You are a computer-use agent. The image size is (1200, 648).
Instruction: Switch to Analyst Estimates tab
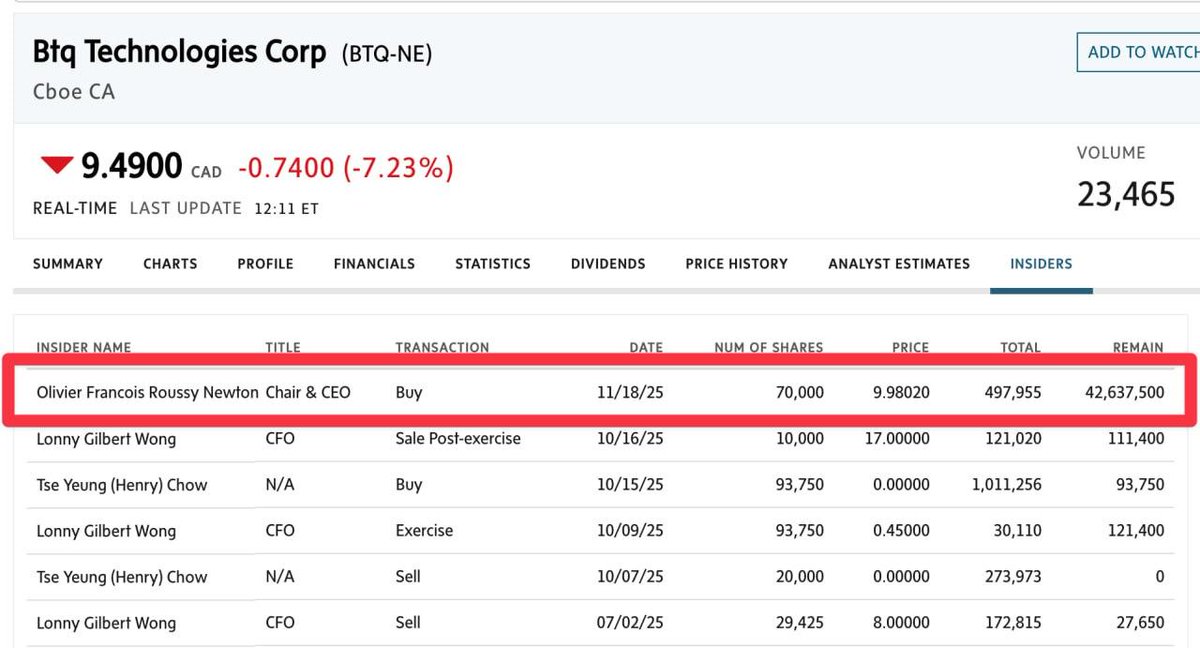point(899,264)
